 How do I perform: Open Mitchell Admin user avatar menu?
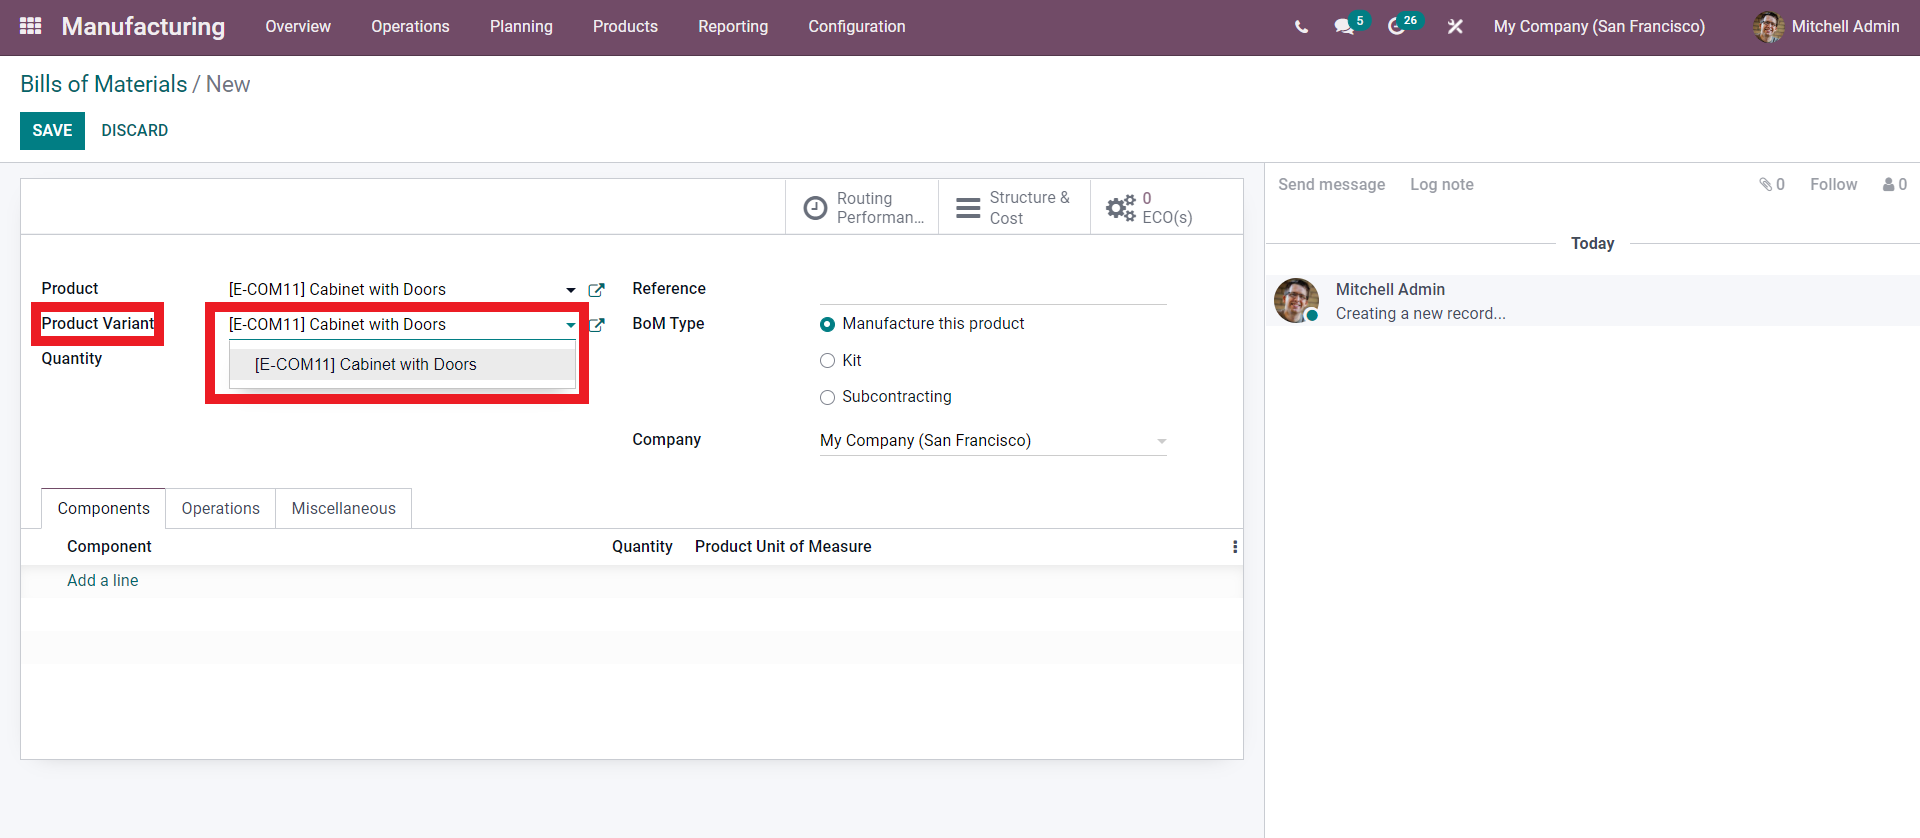1768,27
